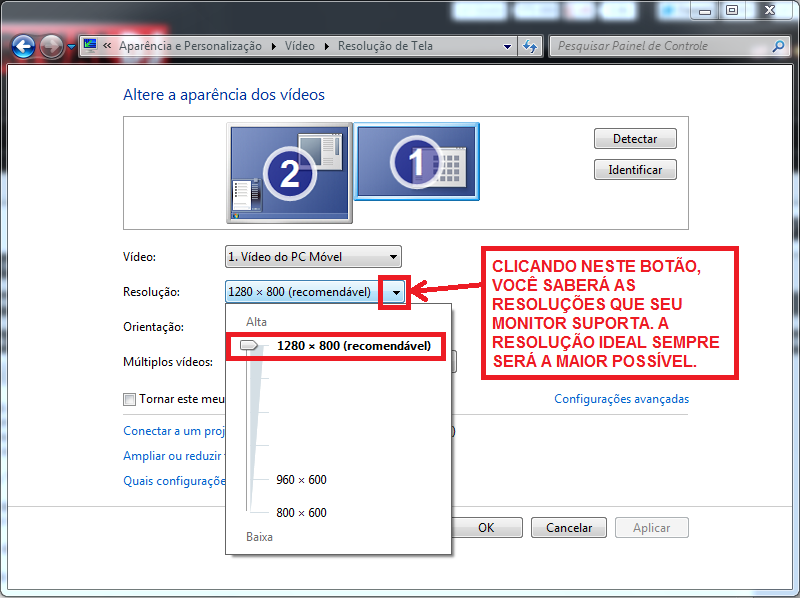
Task: Open the Aparência e Personalização breadcrumb
Action: tap(190, 46)
